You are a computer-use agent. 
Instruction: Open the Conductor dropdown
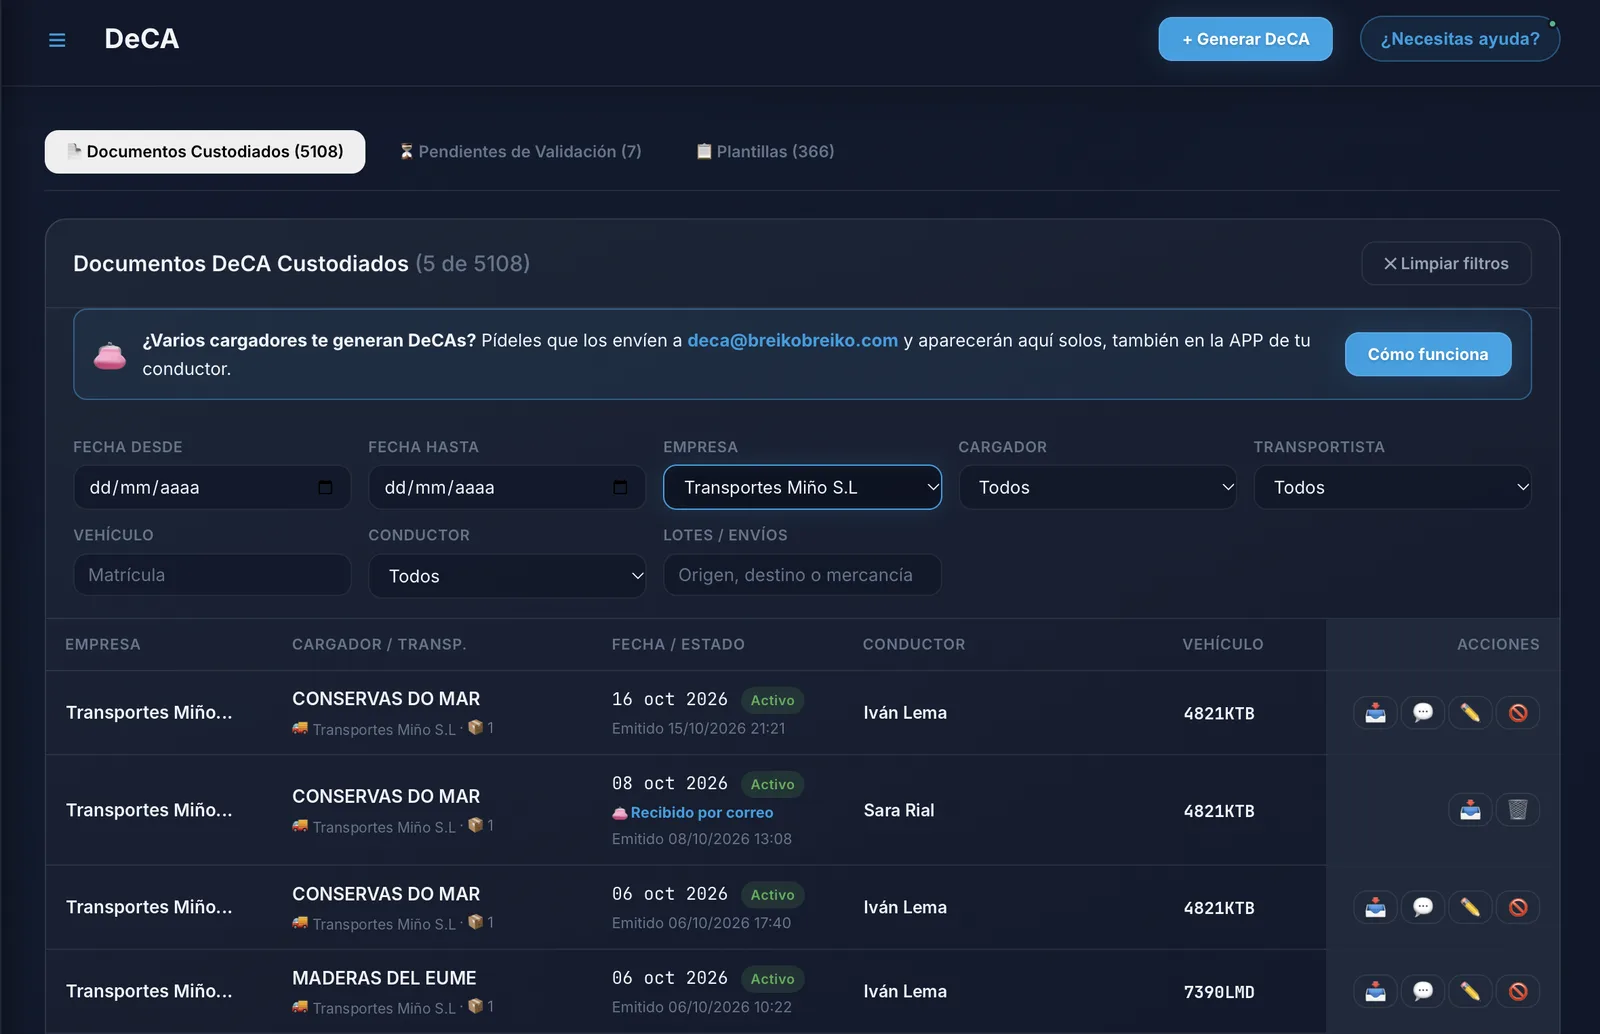[x=507, y=576]
